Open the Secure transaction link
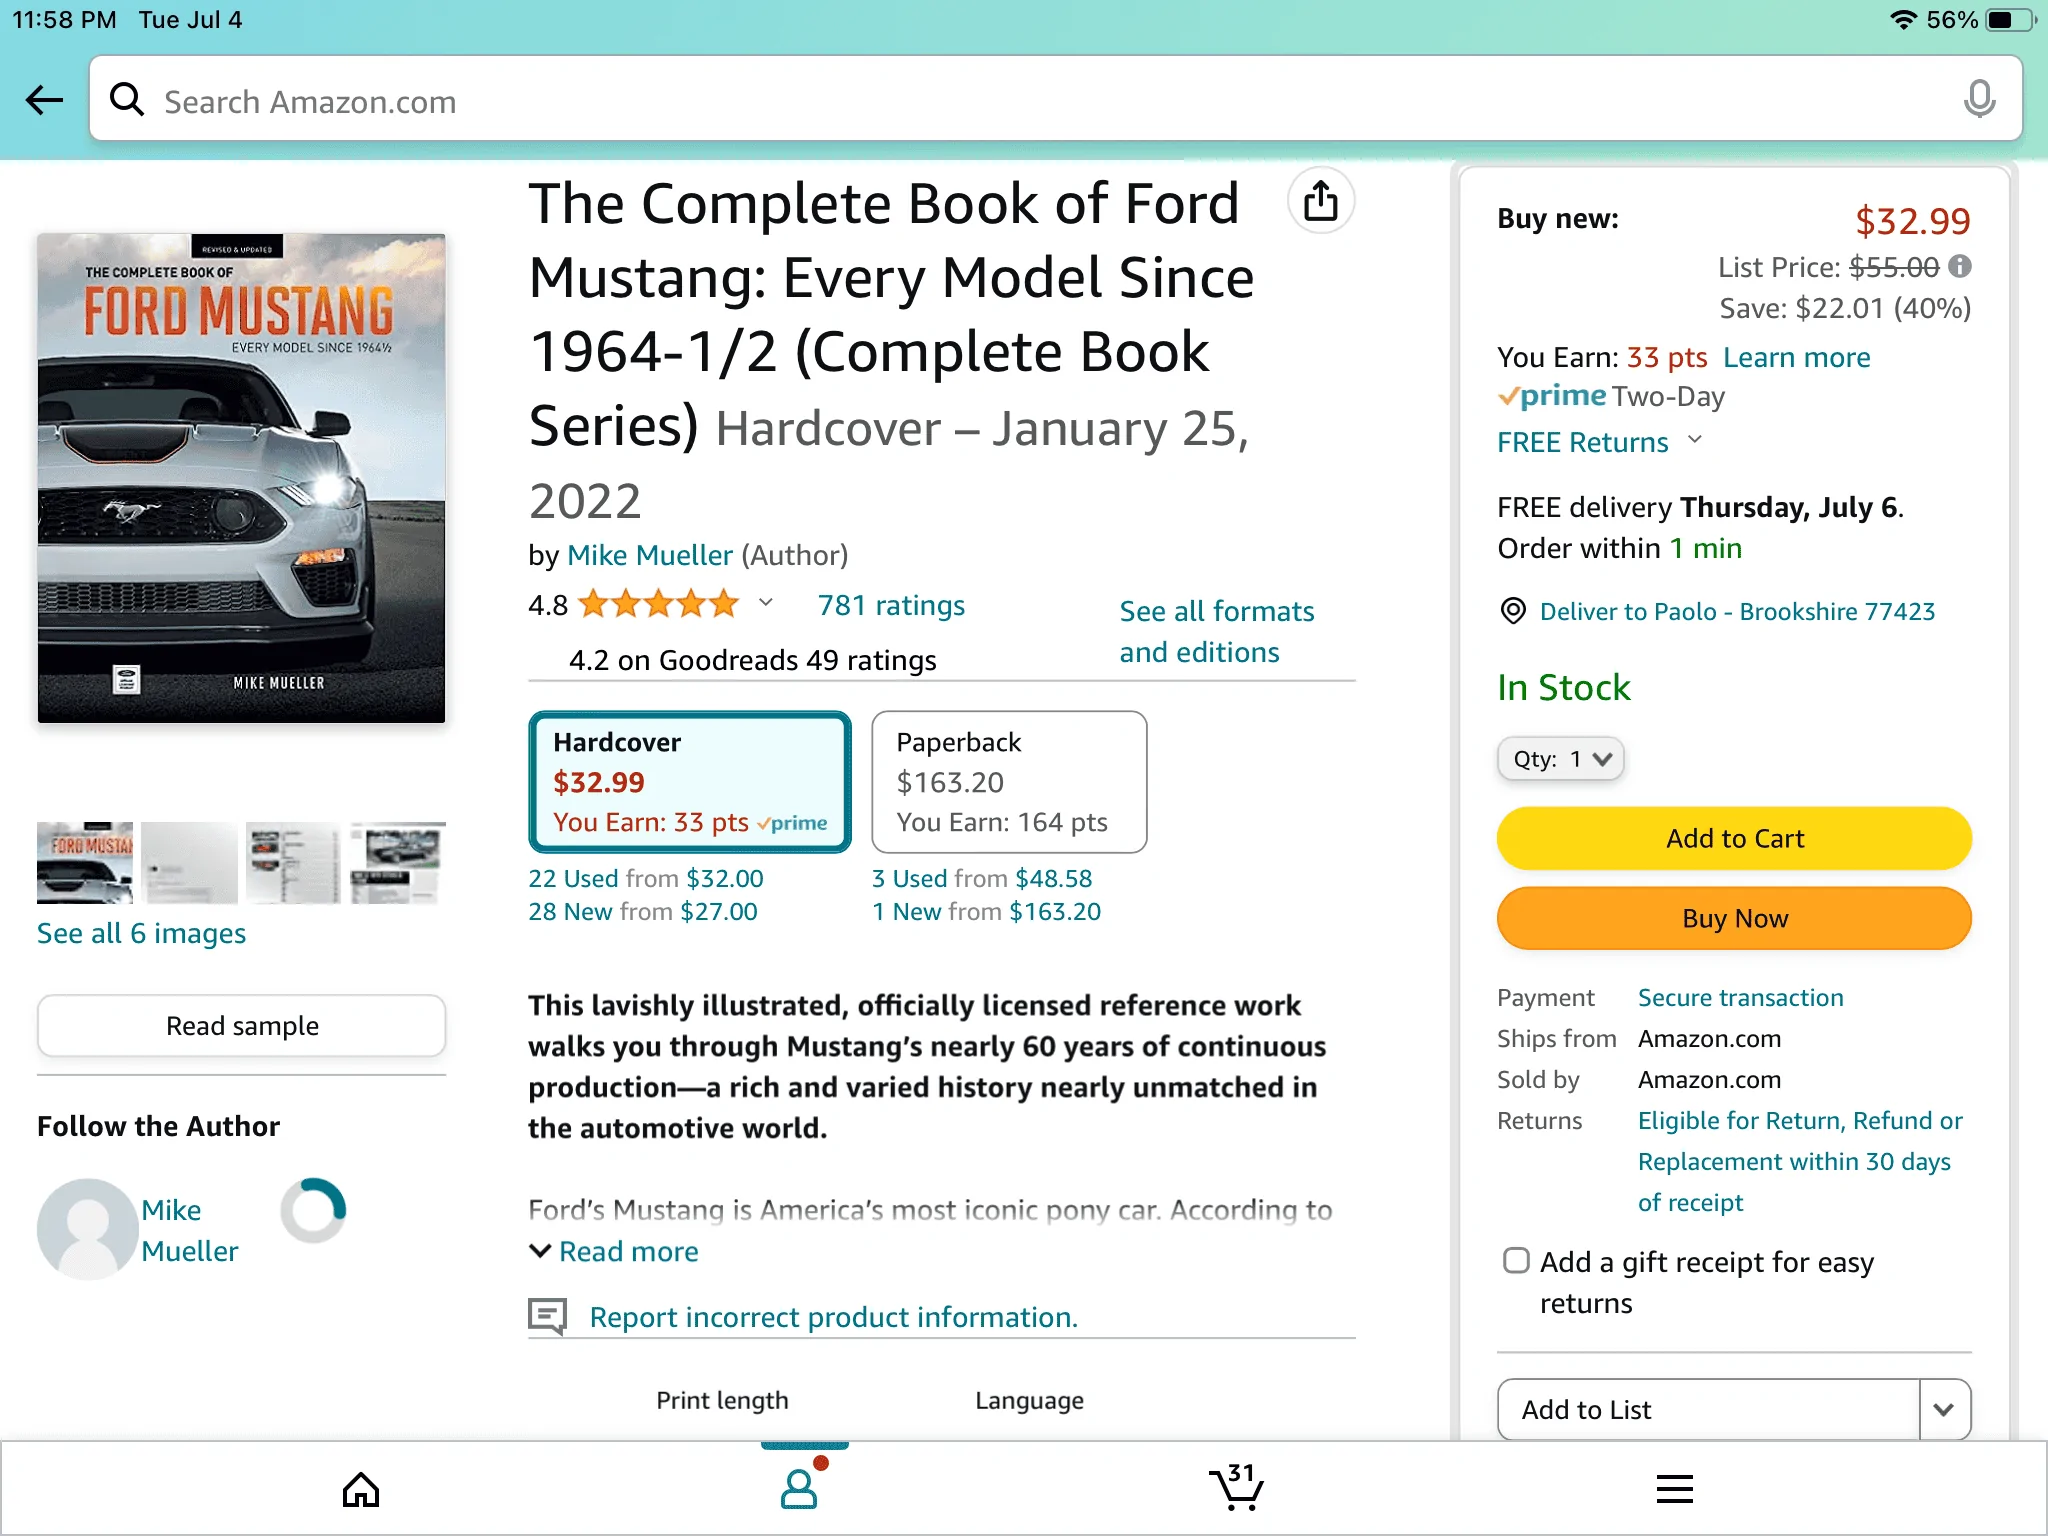Image resolution: width=2048 pixels, height=1536 pixels. [x=1740, y=997]
